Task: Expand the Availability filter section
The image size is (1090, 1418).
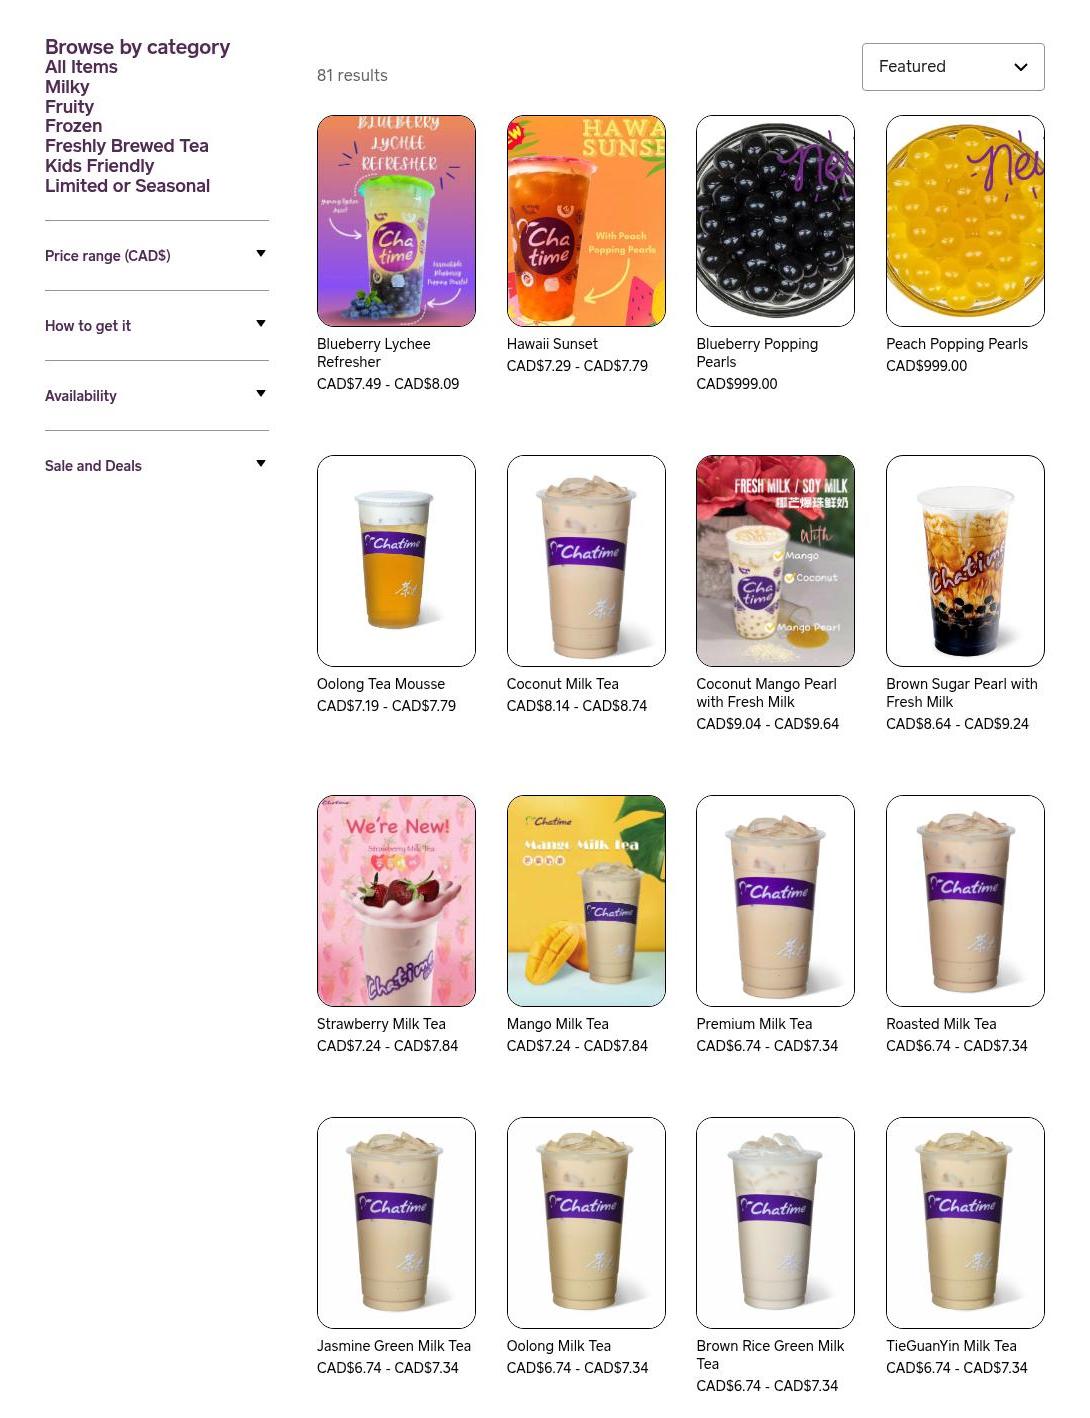Action: 157,396
